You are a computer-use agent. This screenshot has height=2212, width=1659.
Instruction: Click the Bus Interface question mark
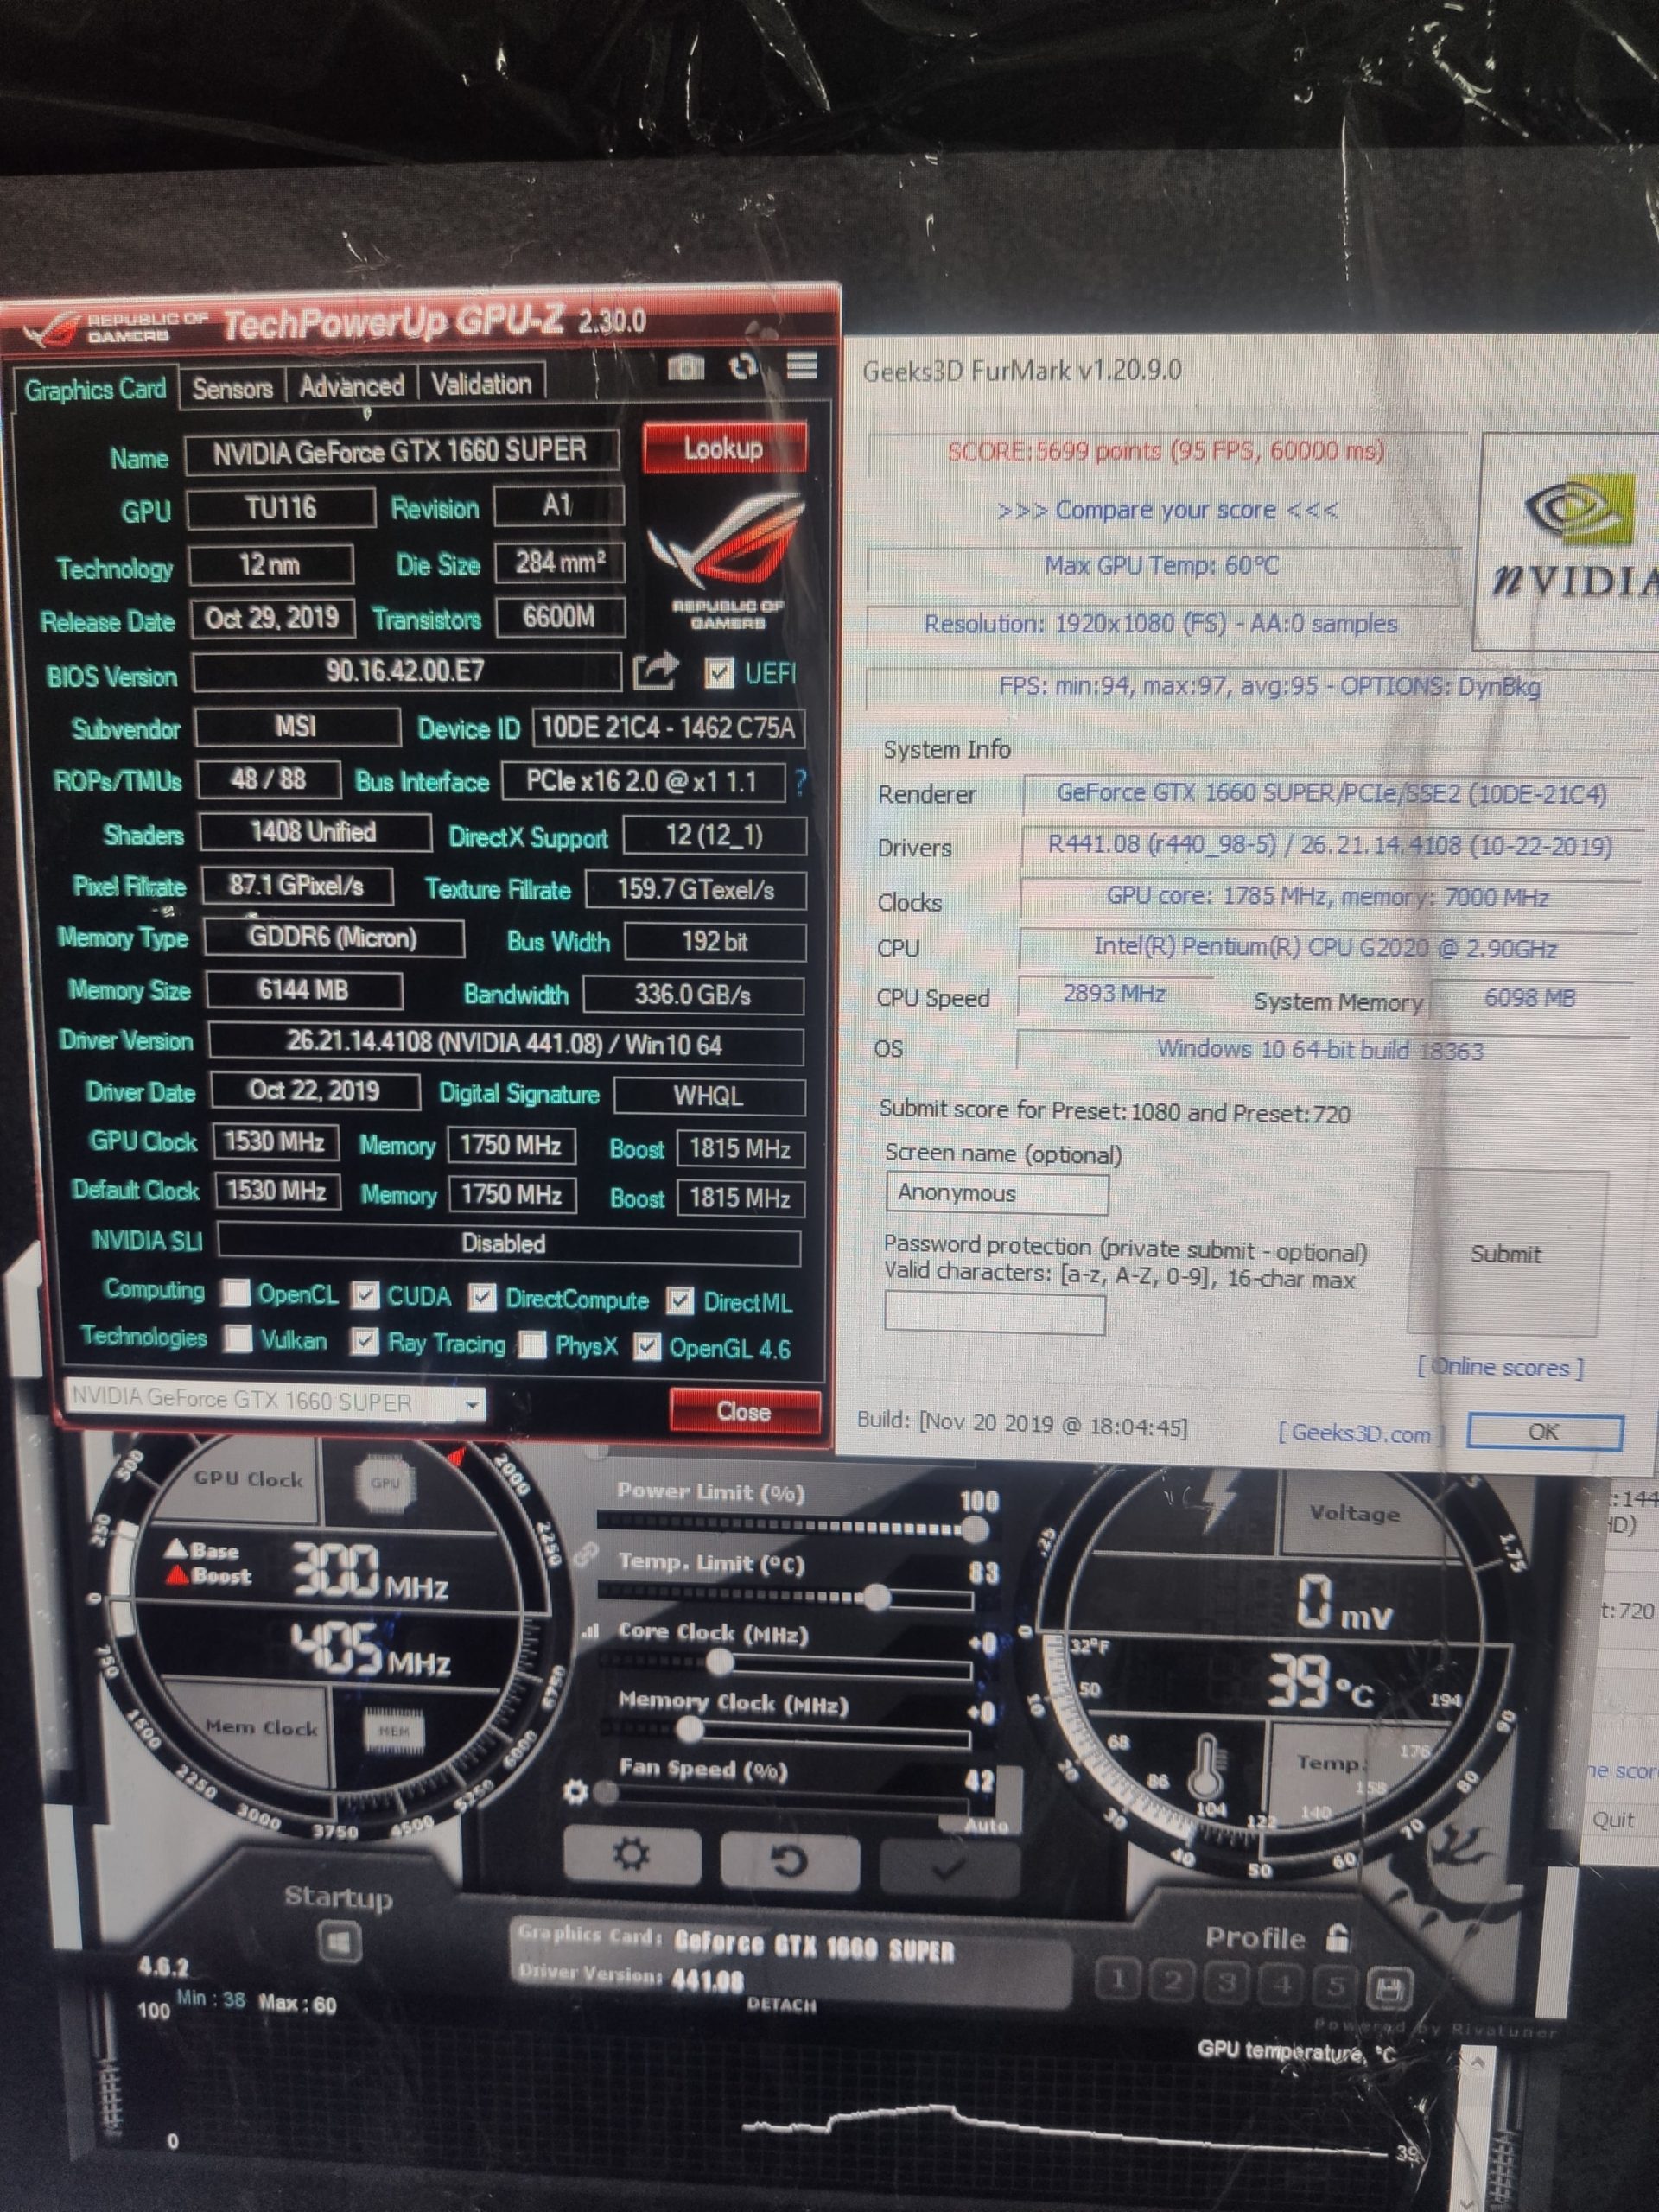point(801,782)
